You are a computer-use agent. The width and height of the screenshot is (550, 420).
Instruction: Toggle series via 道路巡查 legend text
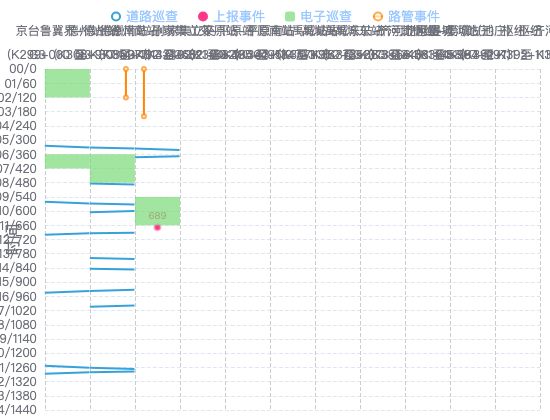coord(152,16)
